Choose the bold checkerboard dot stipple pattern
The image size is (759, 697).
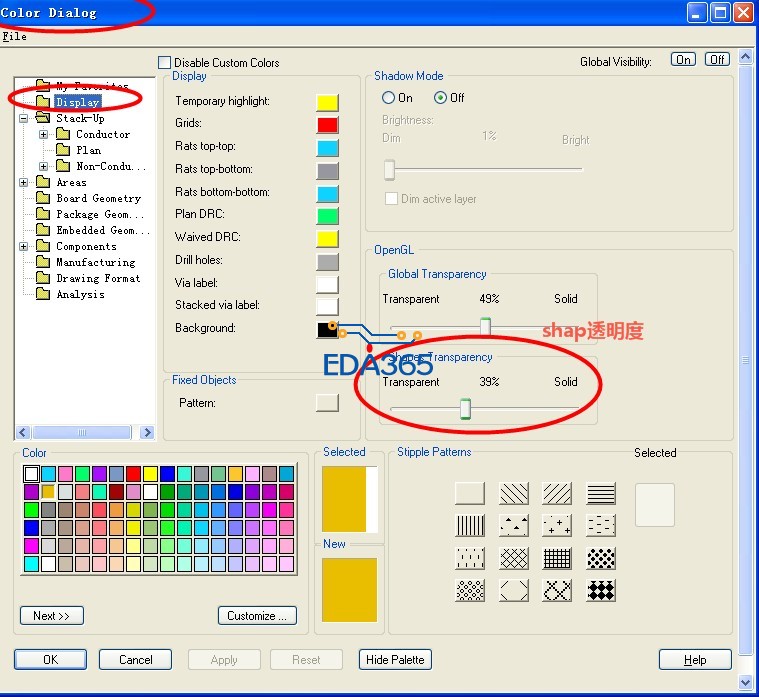pyautogui.click(x=601, y=558)
